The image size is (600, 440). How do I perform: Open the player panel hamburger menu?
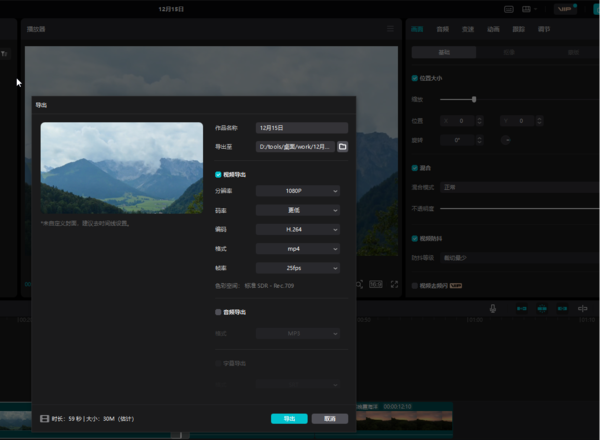pos(390,29)
